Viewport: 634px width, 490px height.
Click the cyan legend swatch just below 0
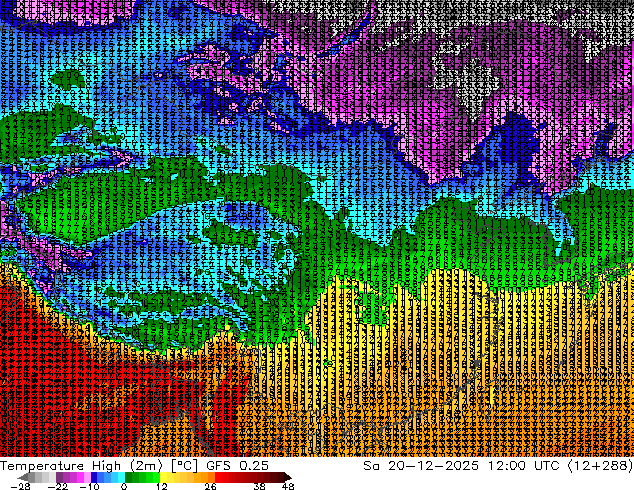tap(122, 477)
